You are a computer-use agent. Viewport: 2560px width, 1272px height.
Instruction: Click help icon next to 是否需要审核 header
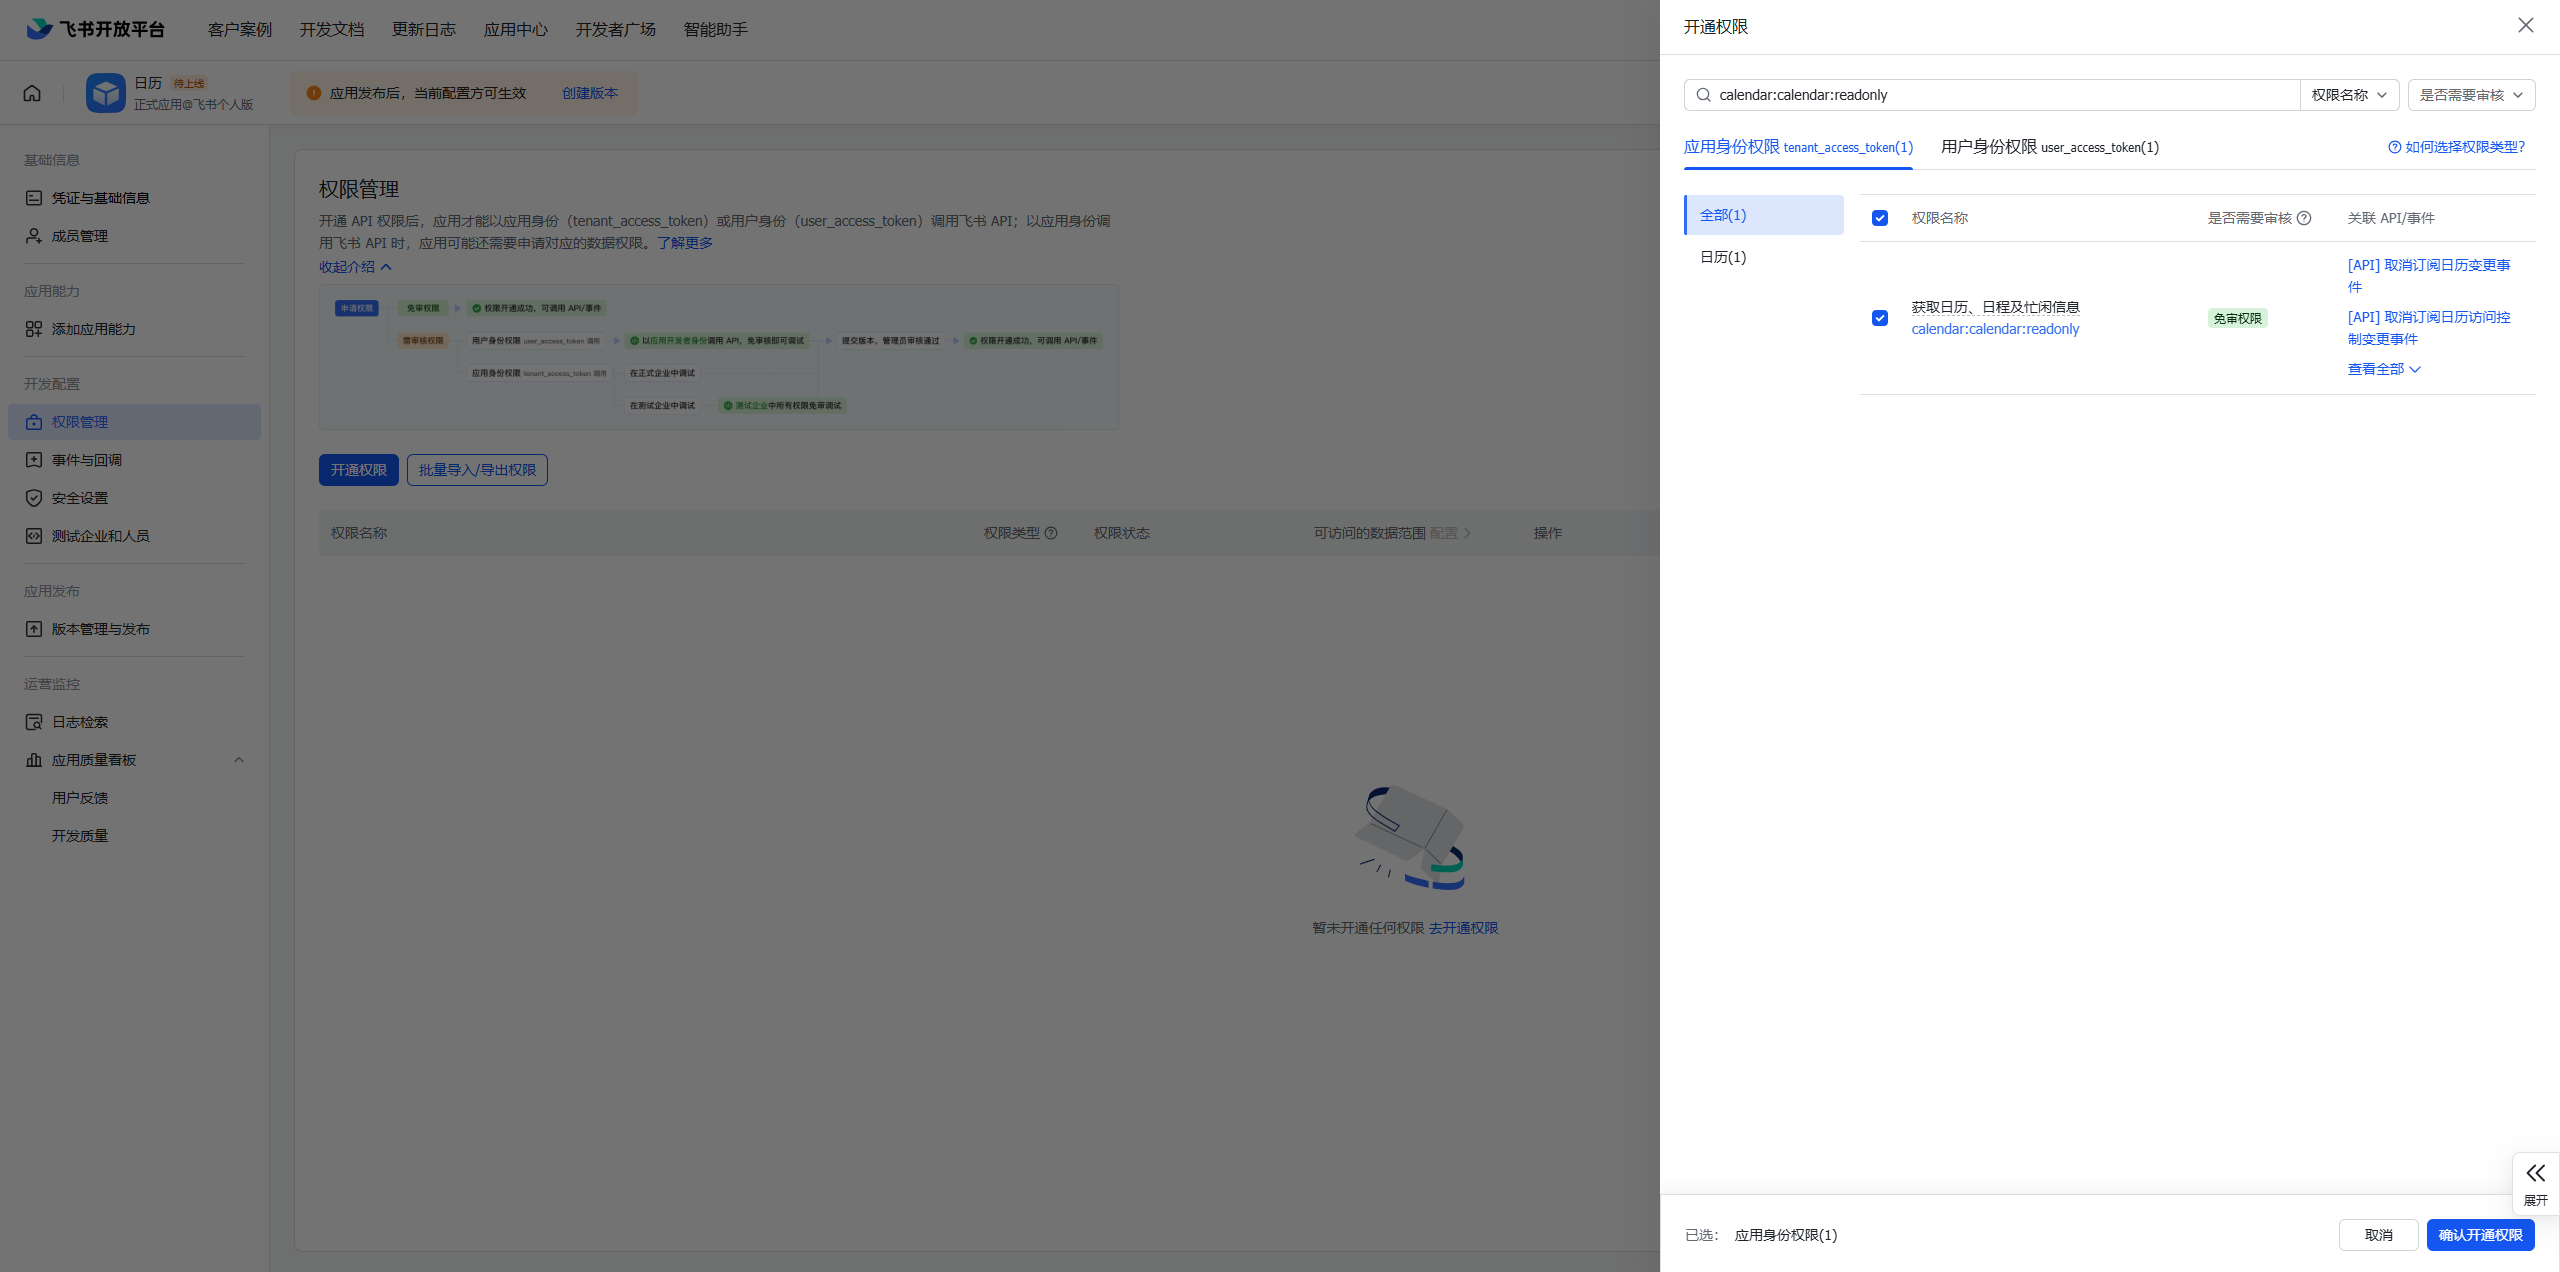2304,218
